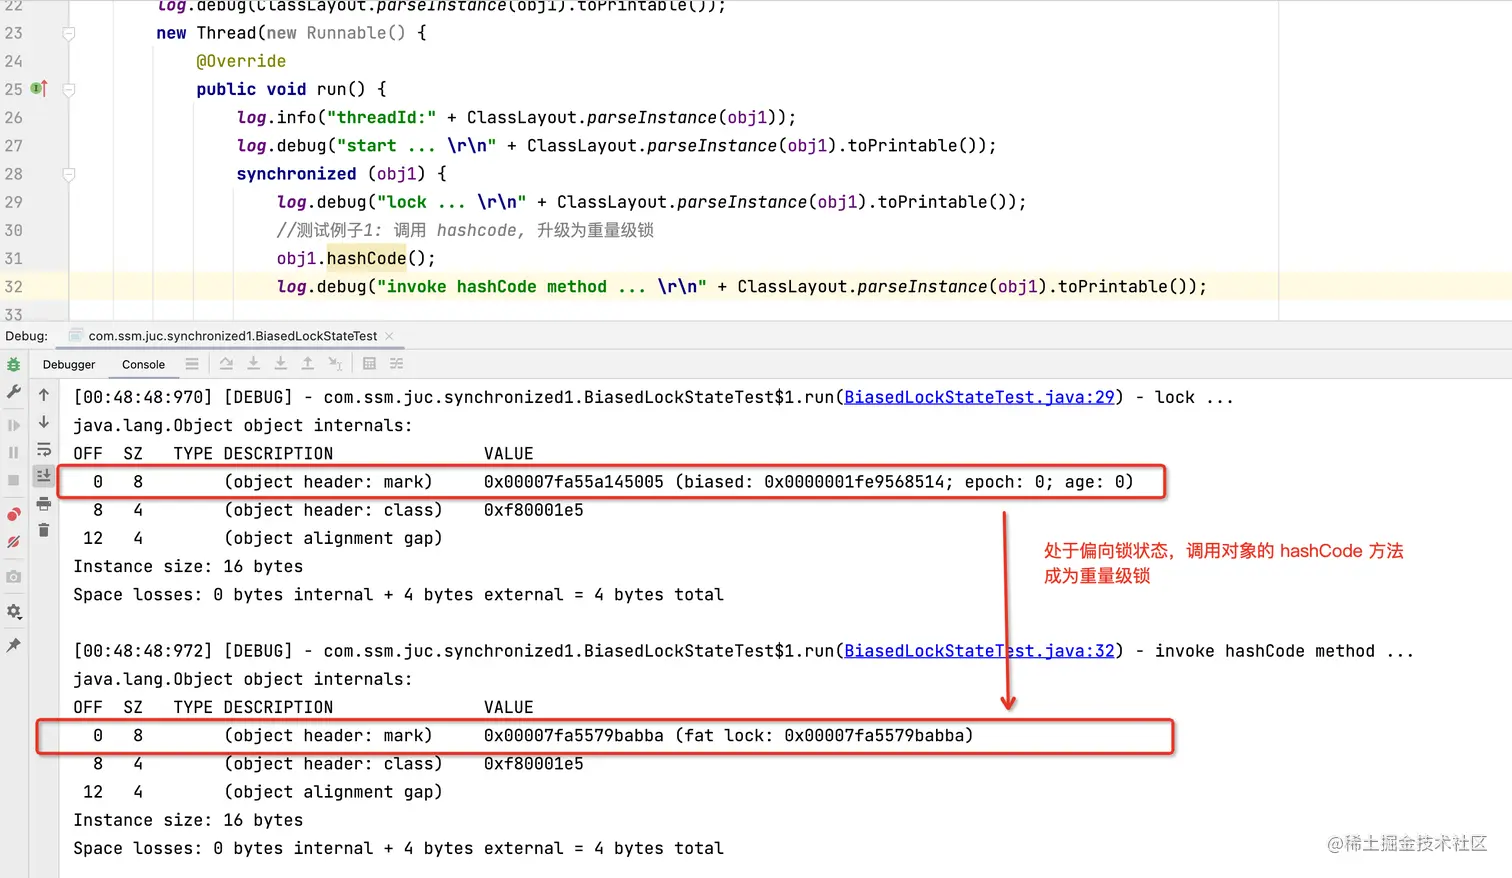Click the Pin Tab icon
Image resolution: width=1512 pixels, height=878 pixels.
(x=14, y=646)
